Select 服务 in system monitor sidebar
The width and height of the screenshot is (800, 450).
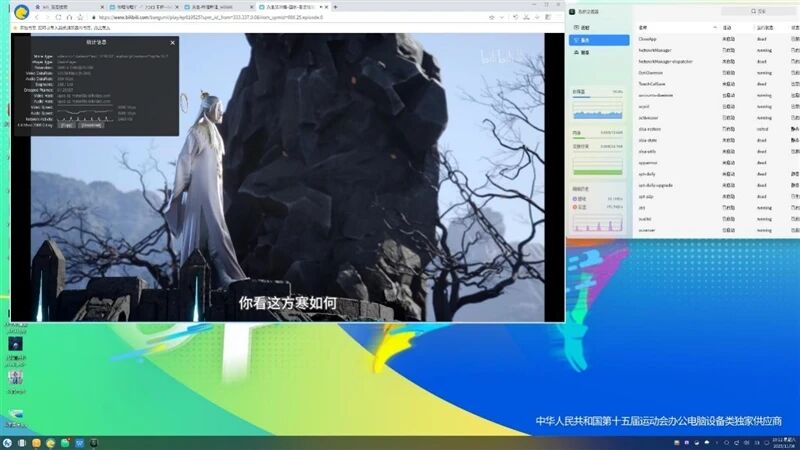pos(585,40)
